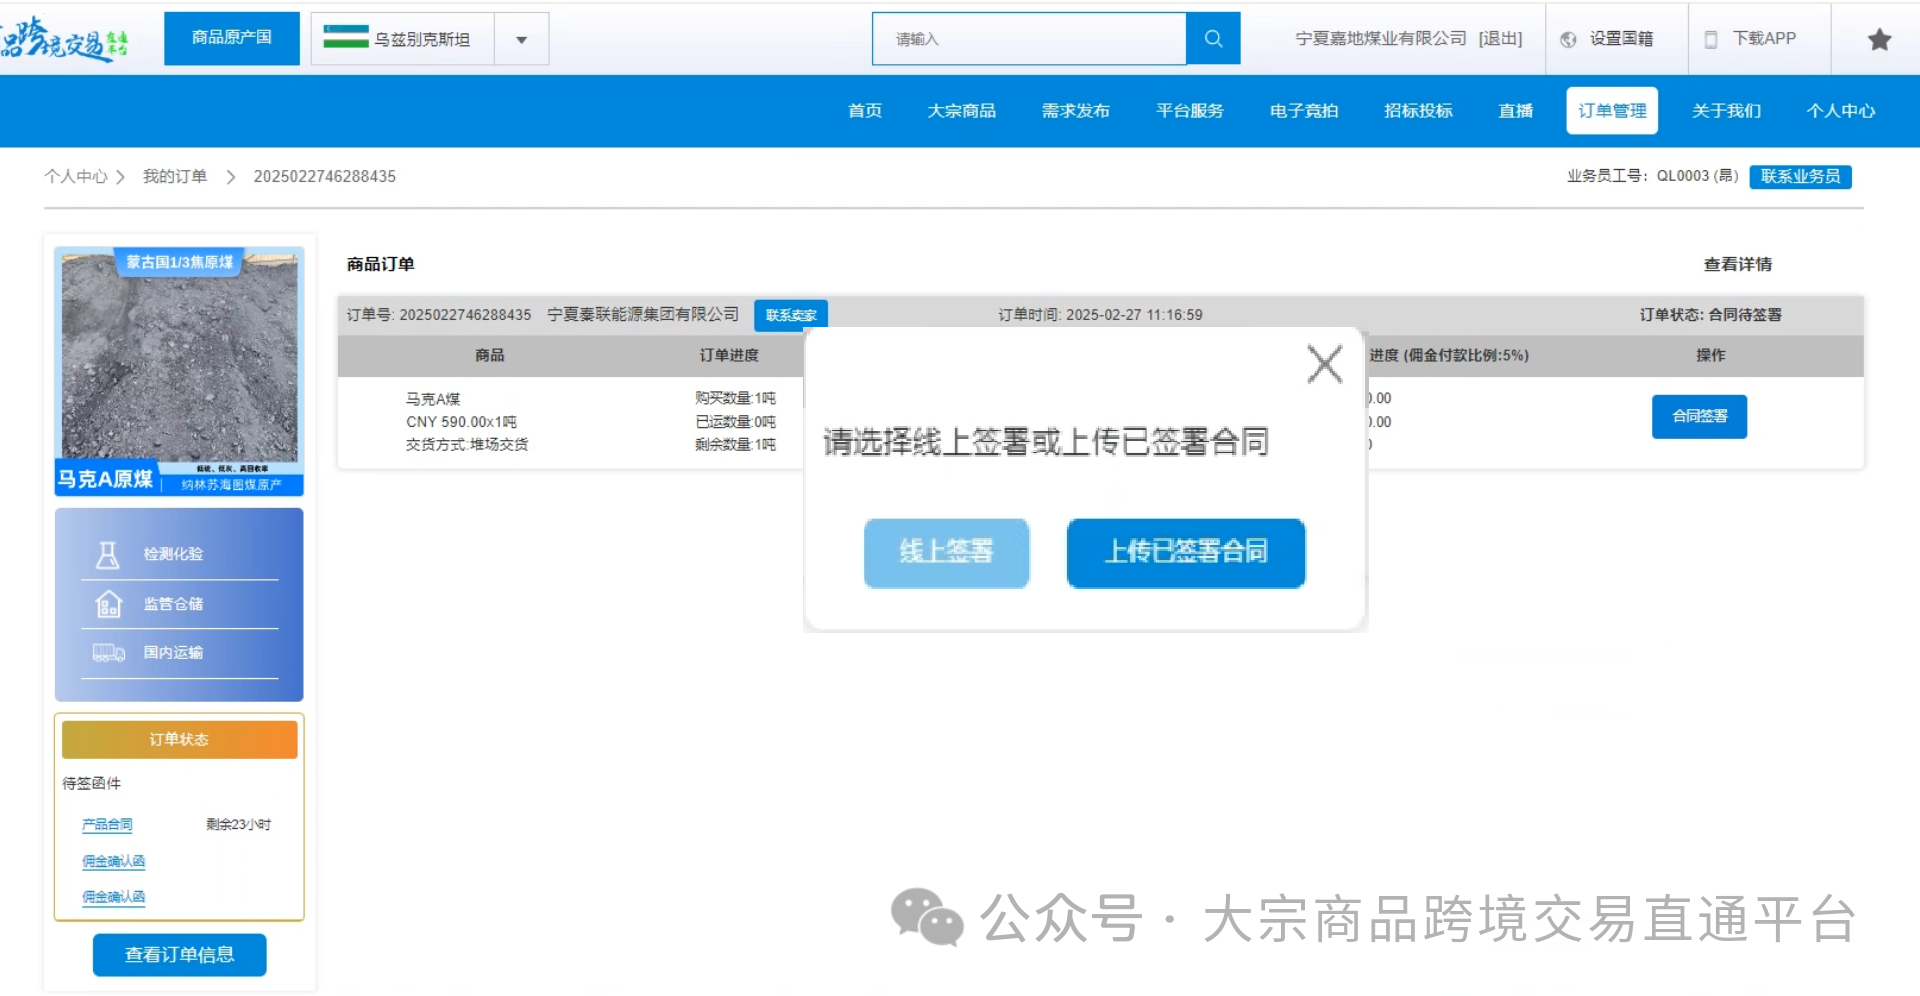Open the 订单管理 navigation tab
The height and width of the screenshot is (996, 1920).
point(1611,111)
